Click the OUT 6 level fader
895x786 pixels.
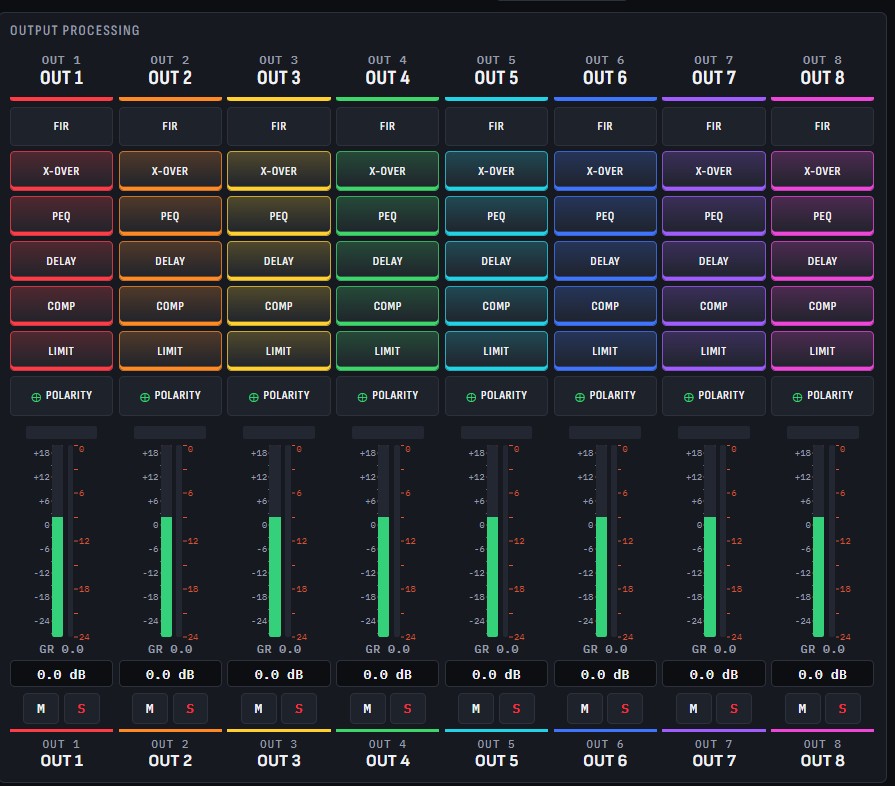click(601, 541)
